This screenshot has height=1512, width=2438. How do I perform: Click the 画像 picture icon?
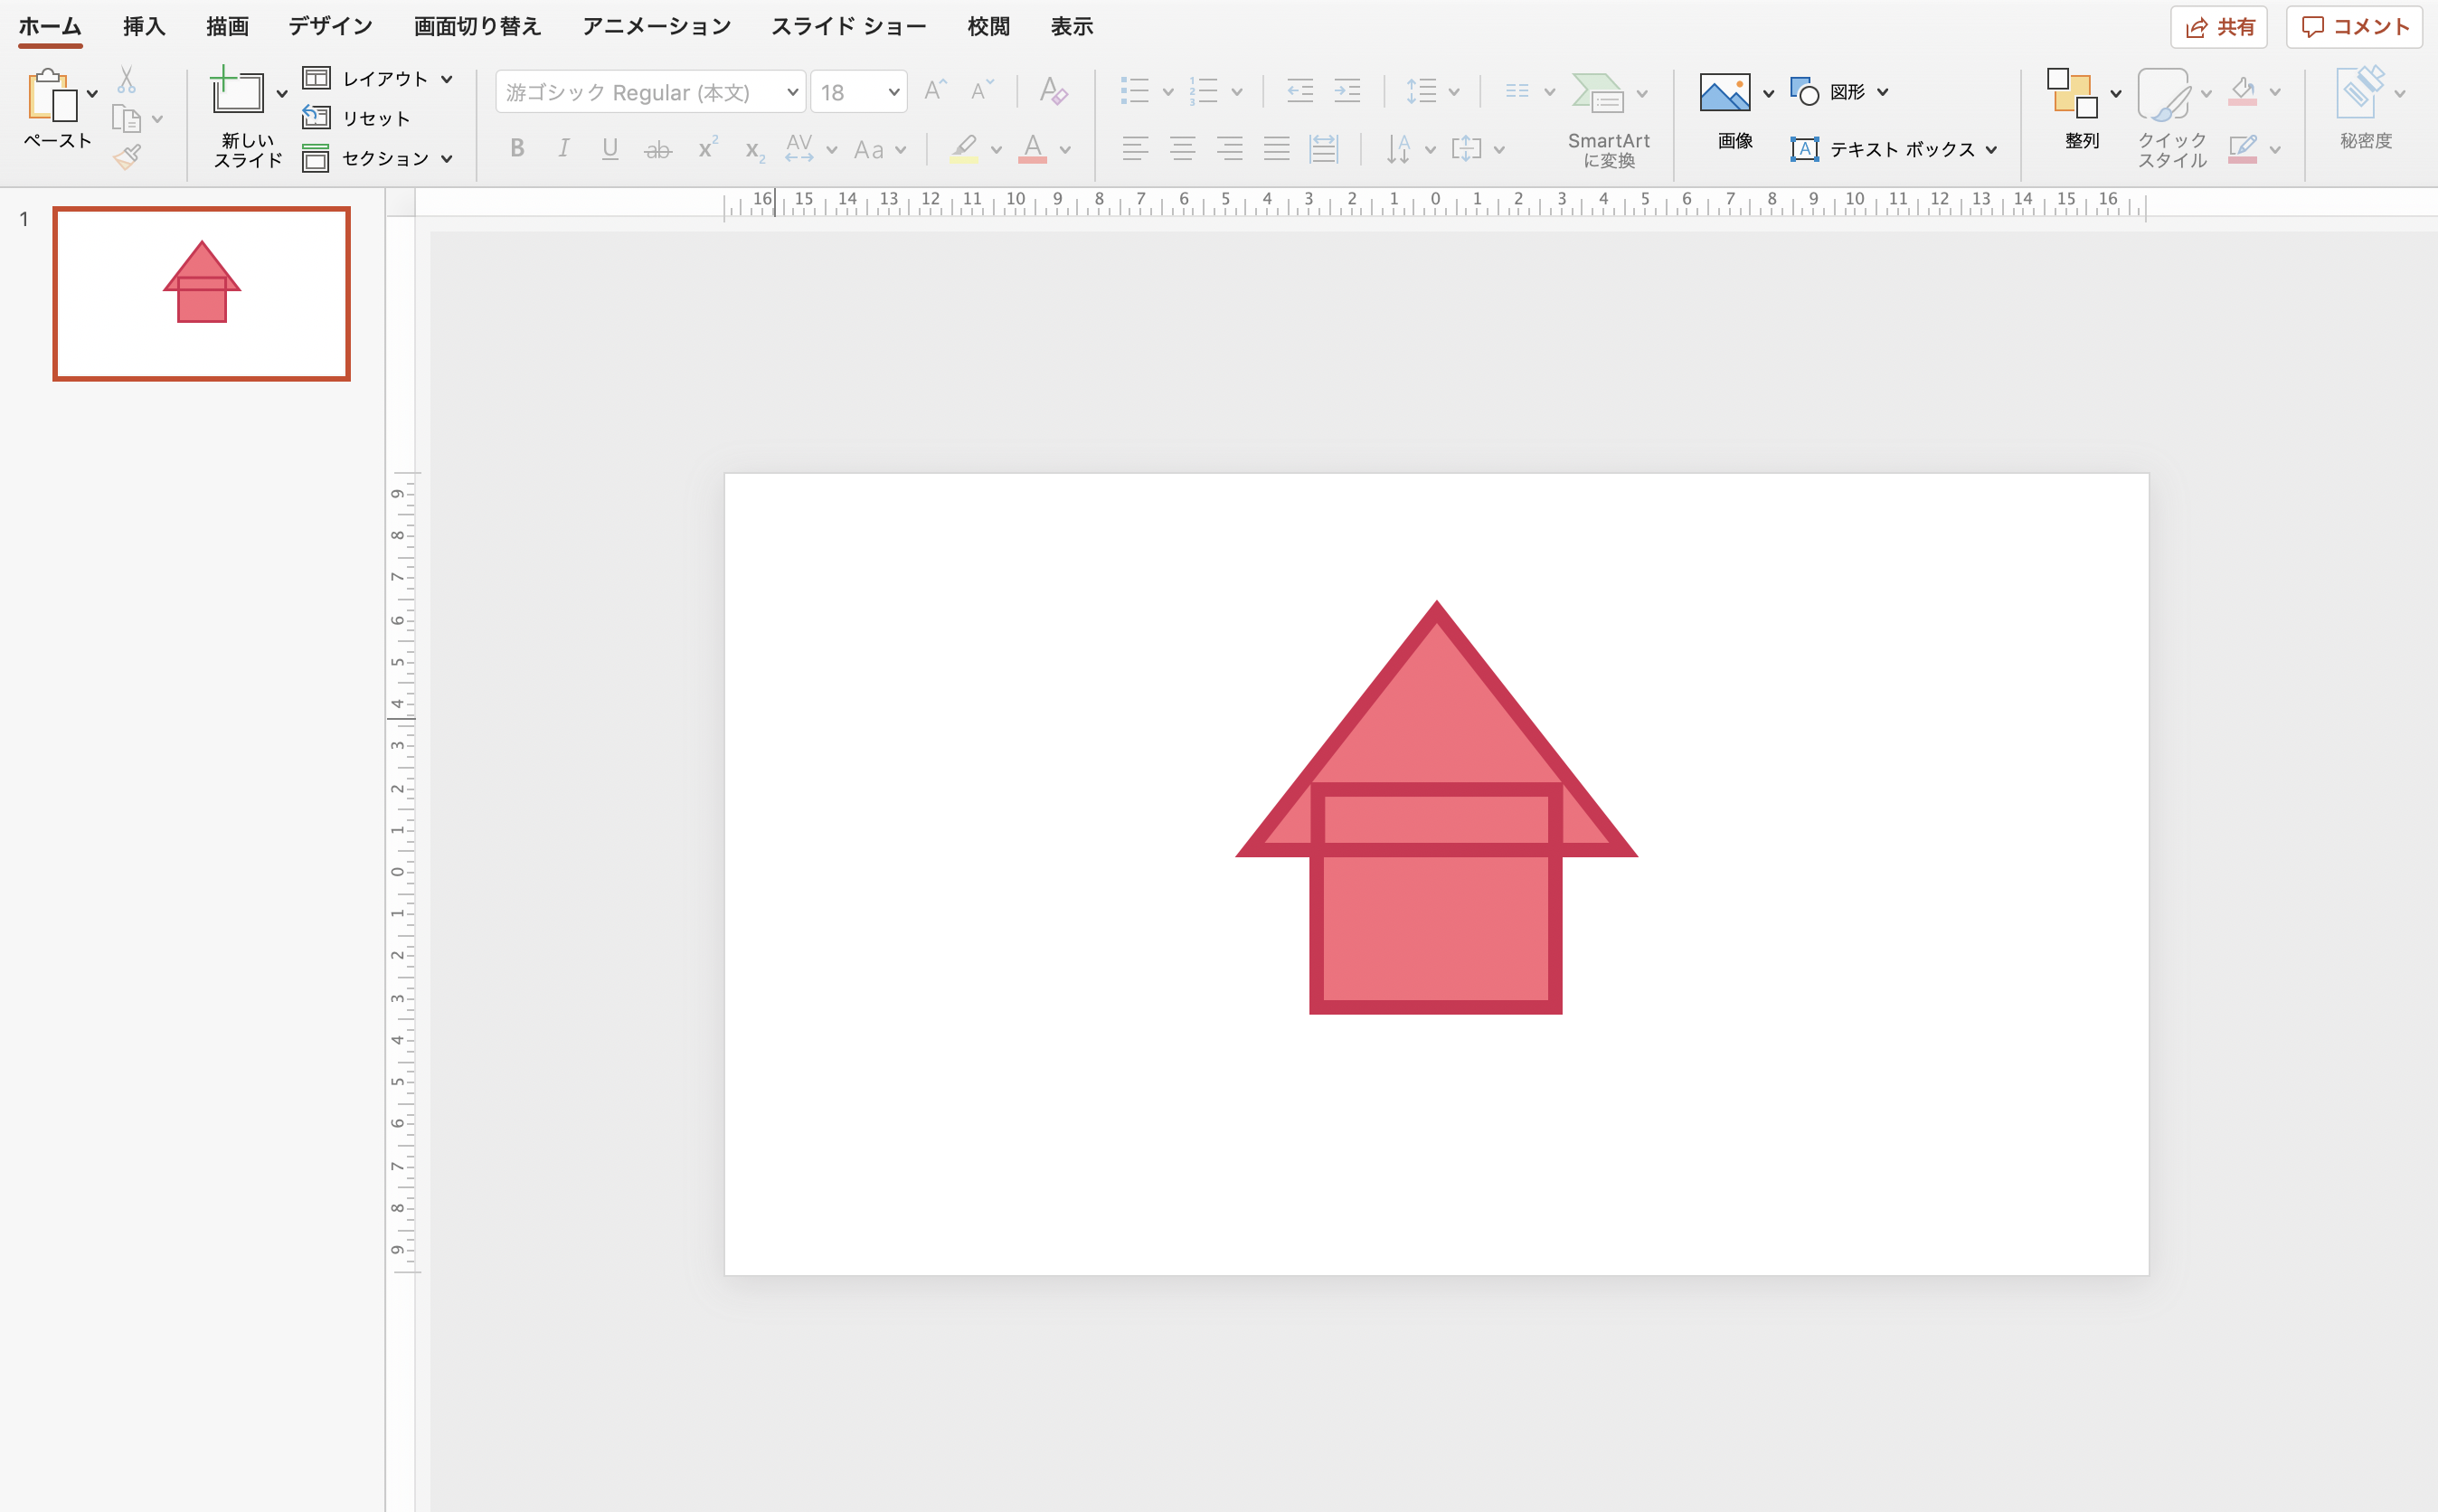click(1725, 93)
